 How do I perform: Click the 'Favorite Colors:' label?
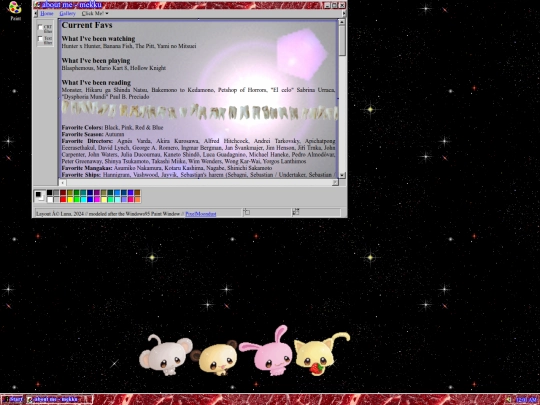[82, 127]
